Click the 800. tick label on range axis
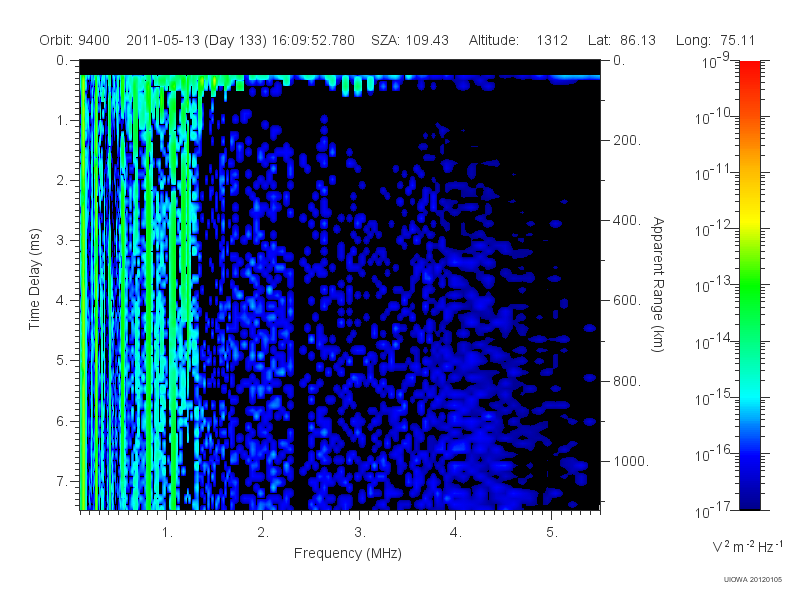Viewport: 800px width, 600px height. (627, 381)
